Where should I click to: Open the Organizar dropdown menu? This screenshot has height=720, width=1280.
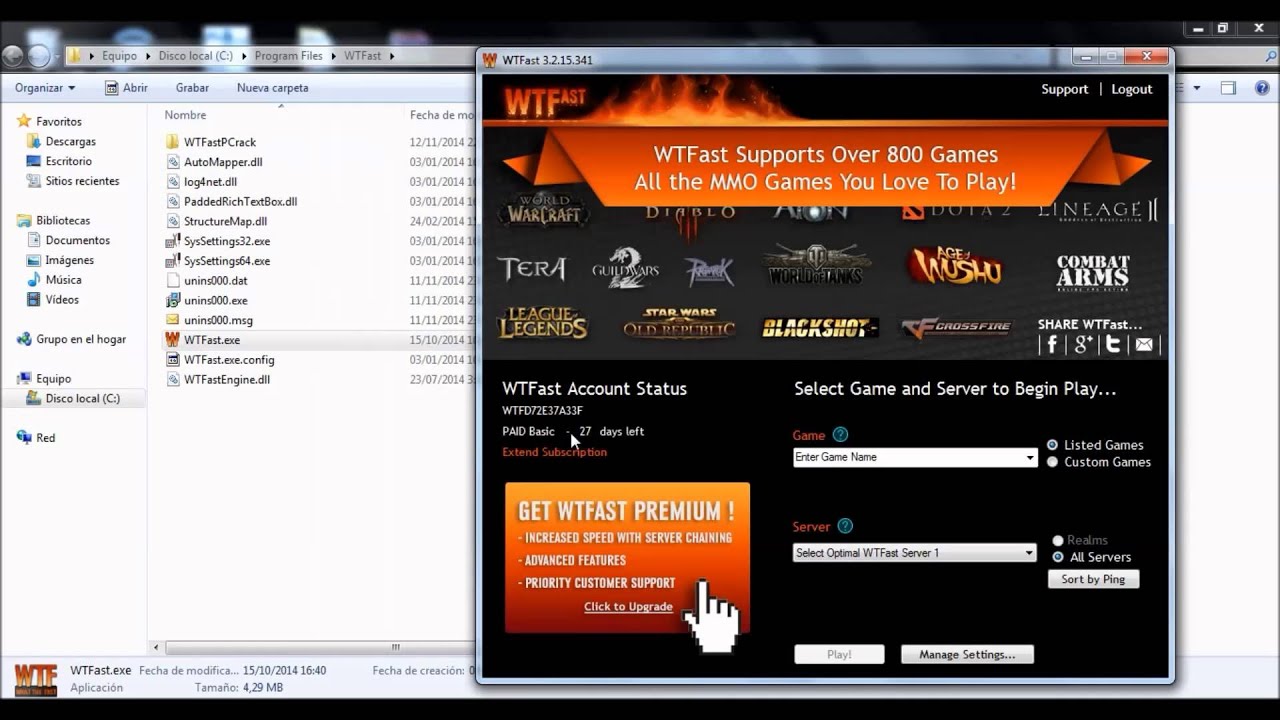tap(45, 88)
